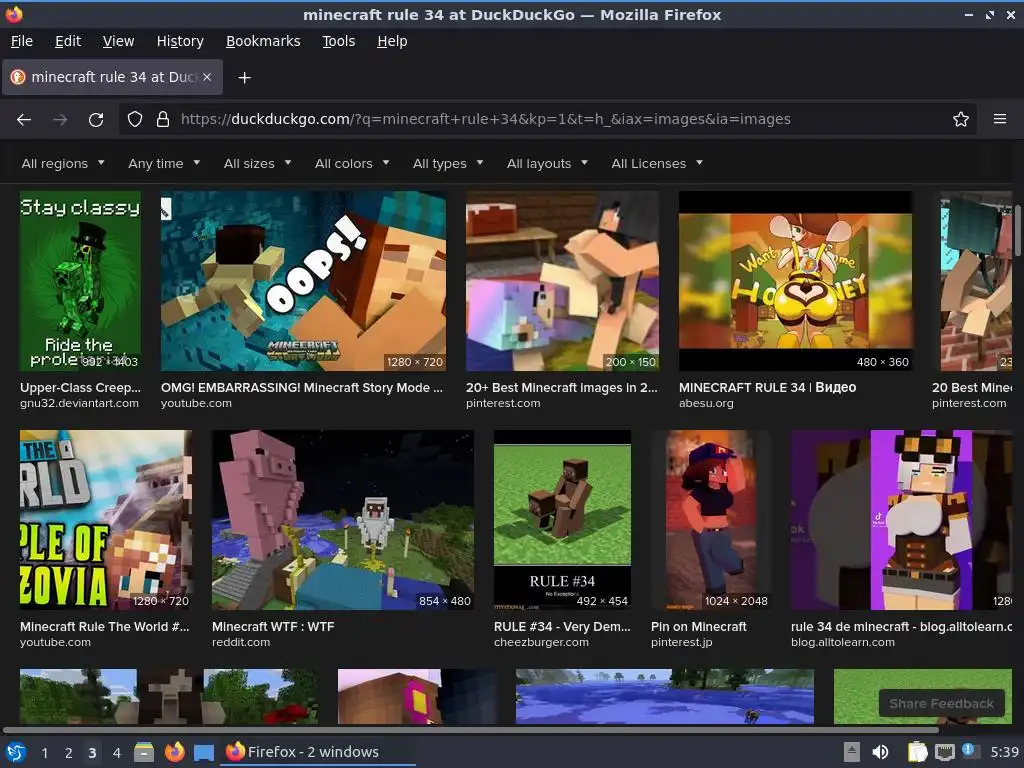Expand the All types filter dropdown
1024x768 pixels.
[448, 163]
